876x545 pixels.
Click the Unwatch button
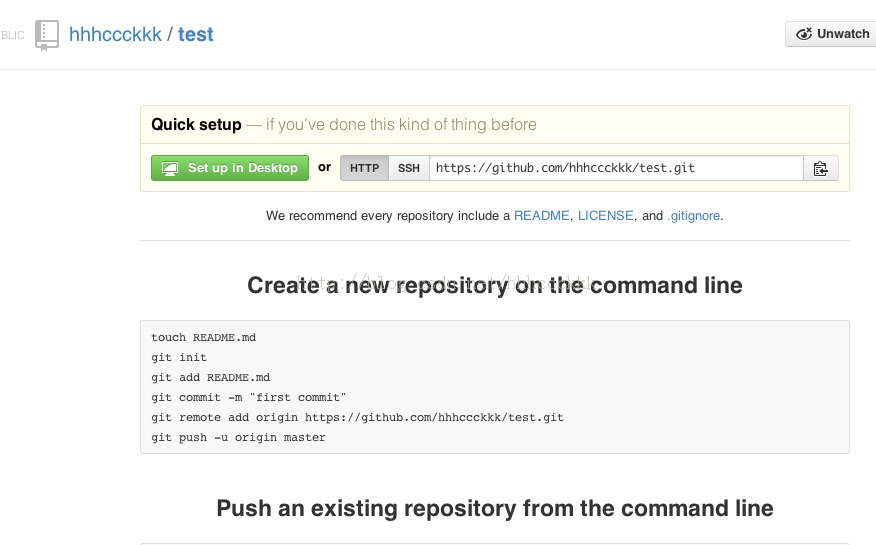831,34
